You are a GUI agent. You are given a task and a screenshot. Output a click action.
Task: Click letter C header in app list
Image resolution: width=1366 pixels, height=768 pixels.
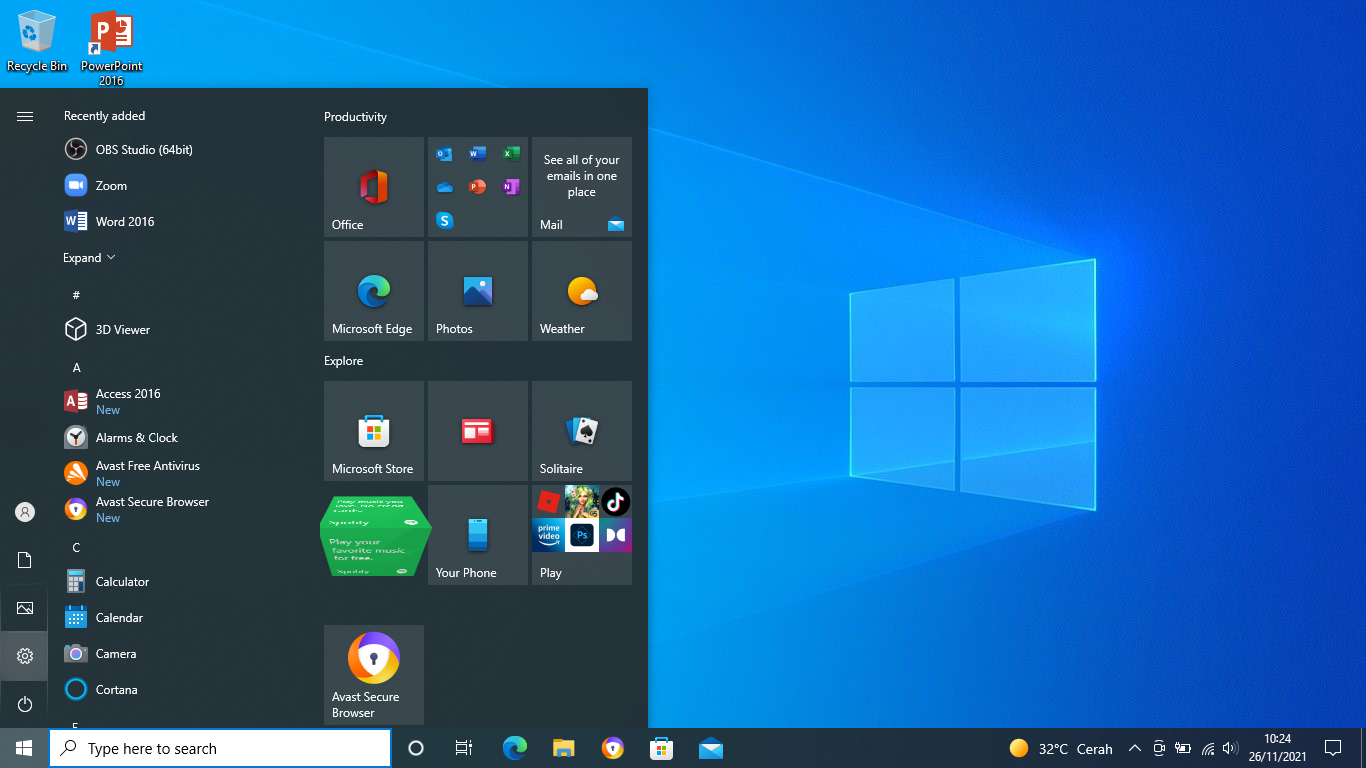76,547
